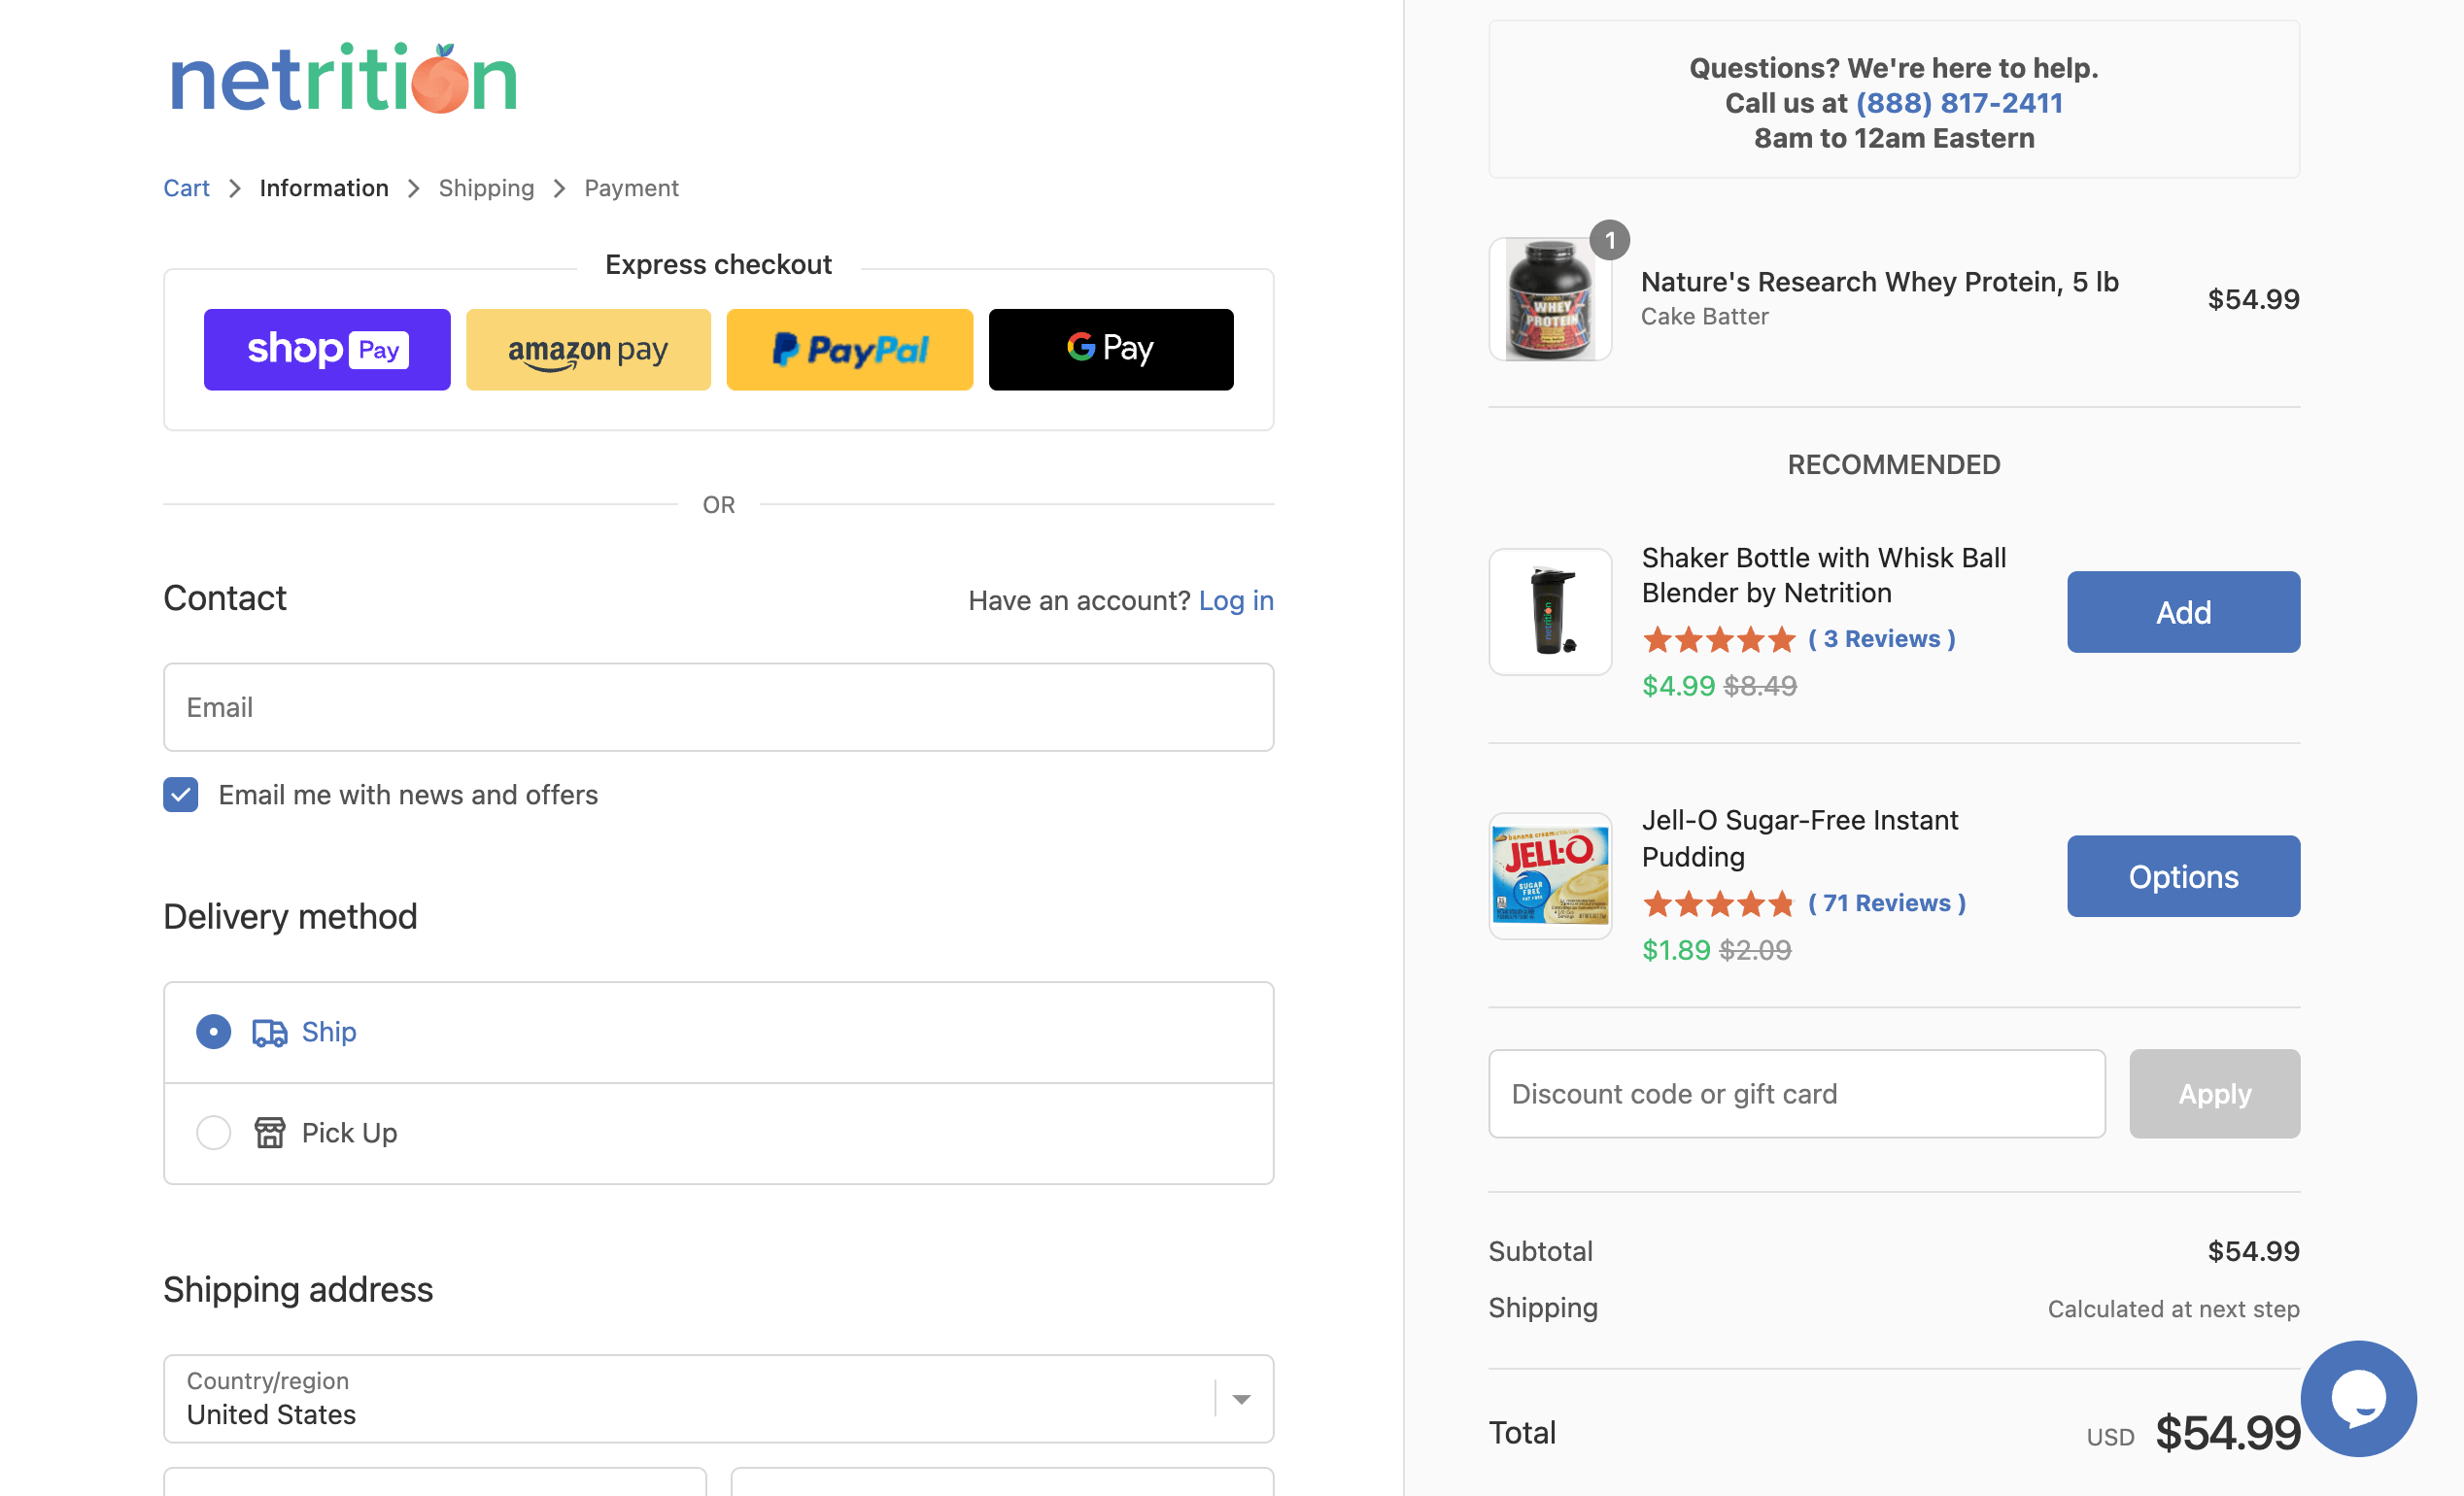The width and height of the screenshot is (2464, 1496).
Task: Open Country/region dropdown
Action: (718, 1398)
